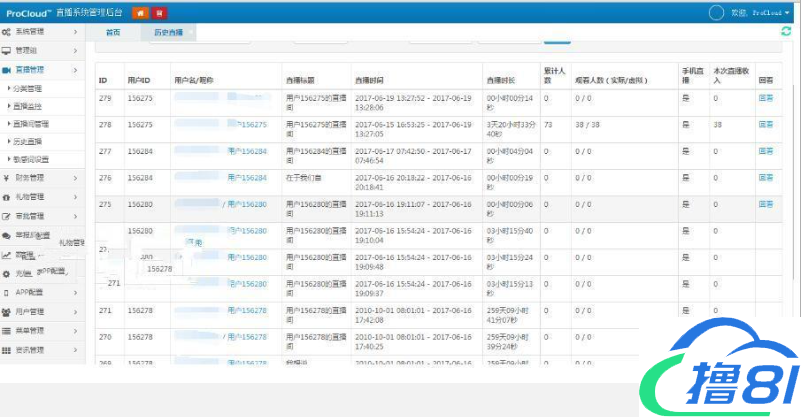Click the user avatar circle in header
Screen dimensions: 801x417
[715, 13]
